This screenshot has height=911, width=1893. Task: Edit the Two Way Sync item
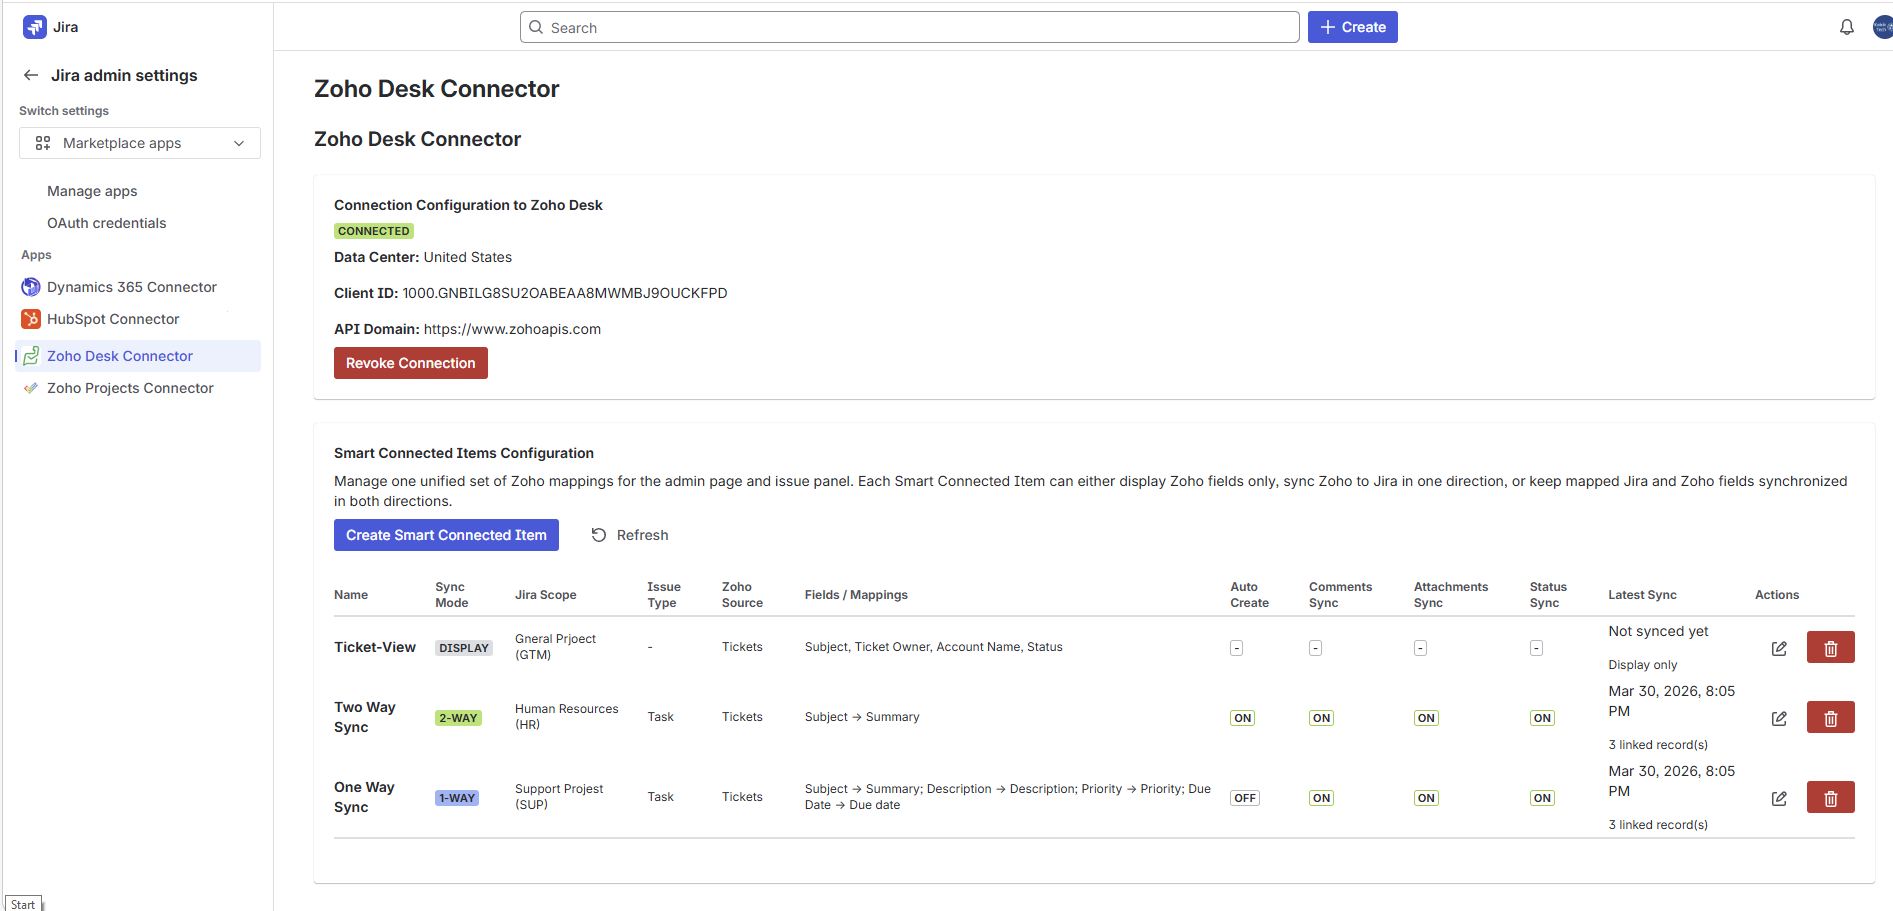click(1779, 718)
